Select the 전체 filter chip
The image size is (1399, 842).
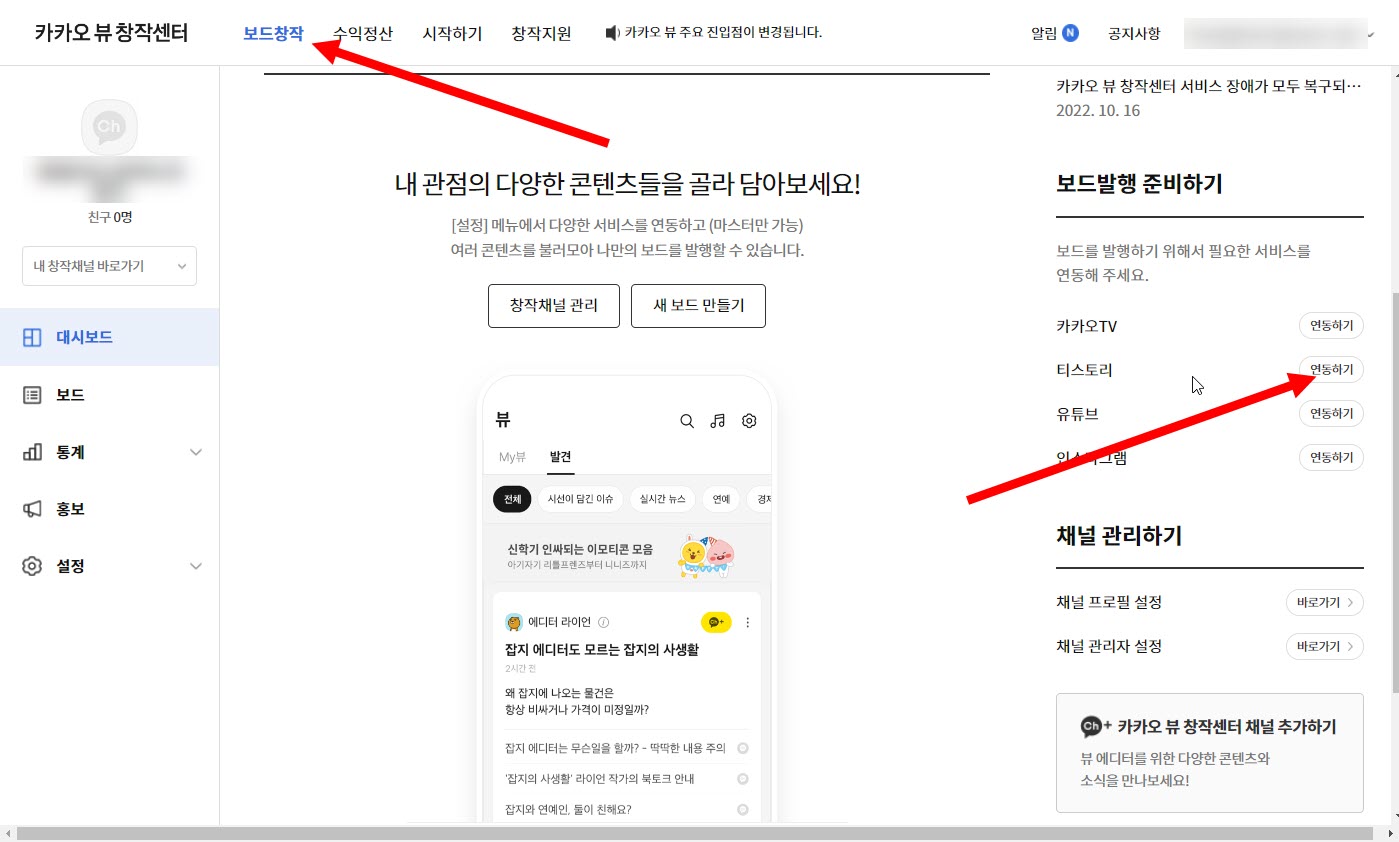pyautogui.click(x=512, y=499)
